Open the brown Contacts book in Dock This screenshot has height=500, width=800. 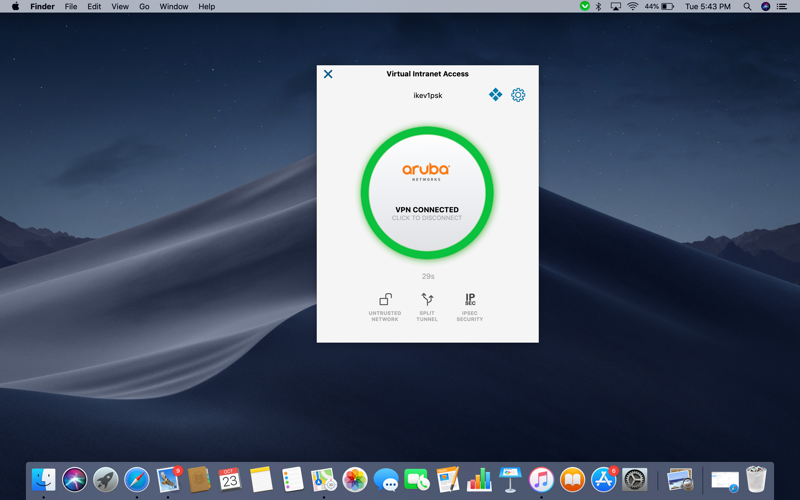[199, 480]
